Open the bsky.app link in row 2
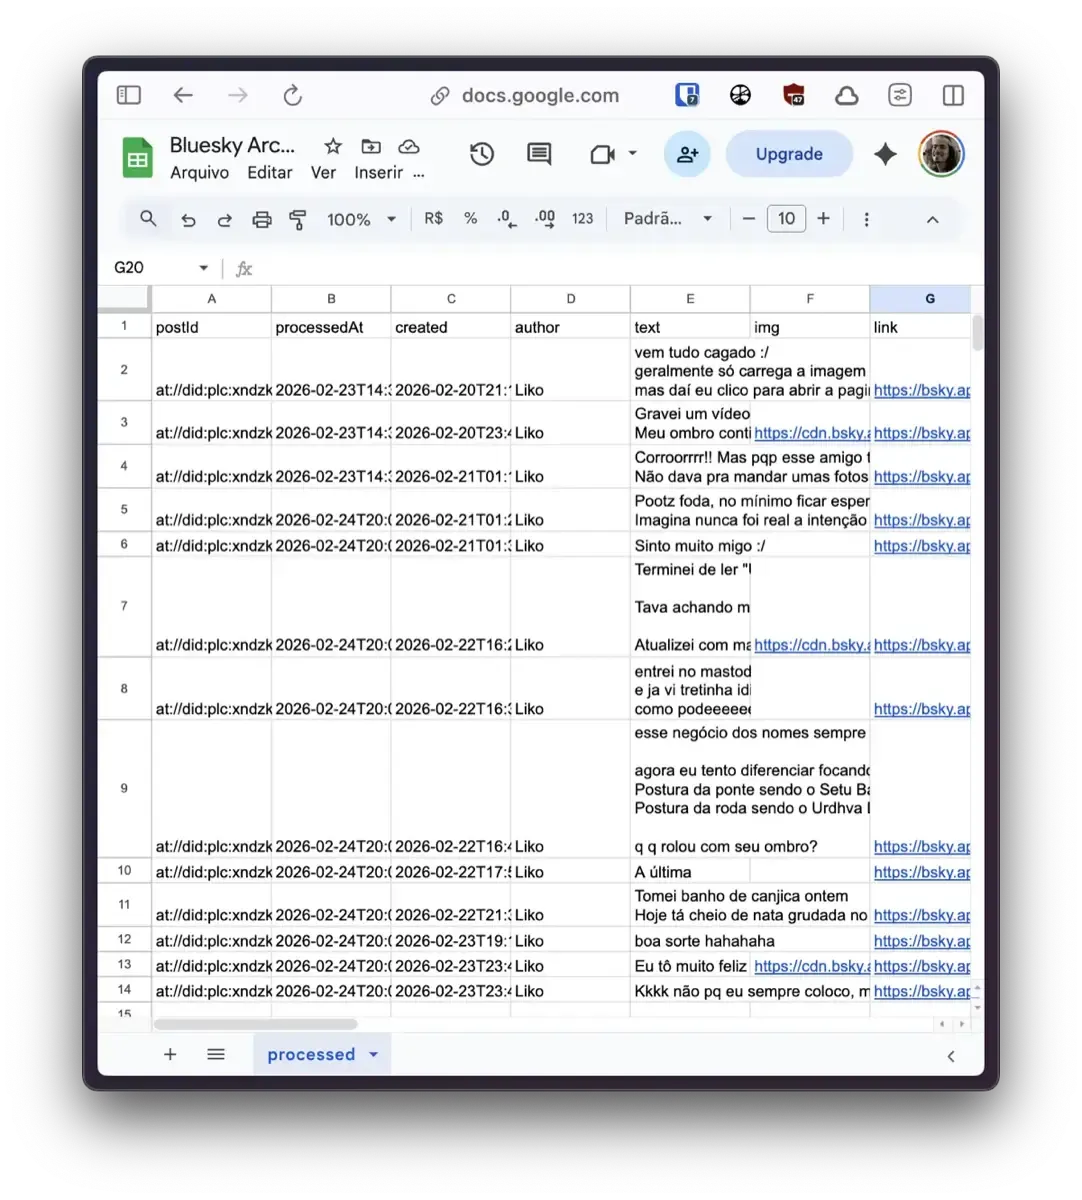 921,390
